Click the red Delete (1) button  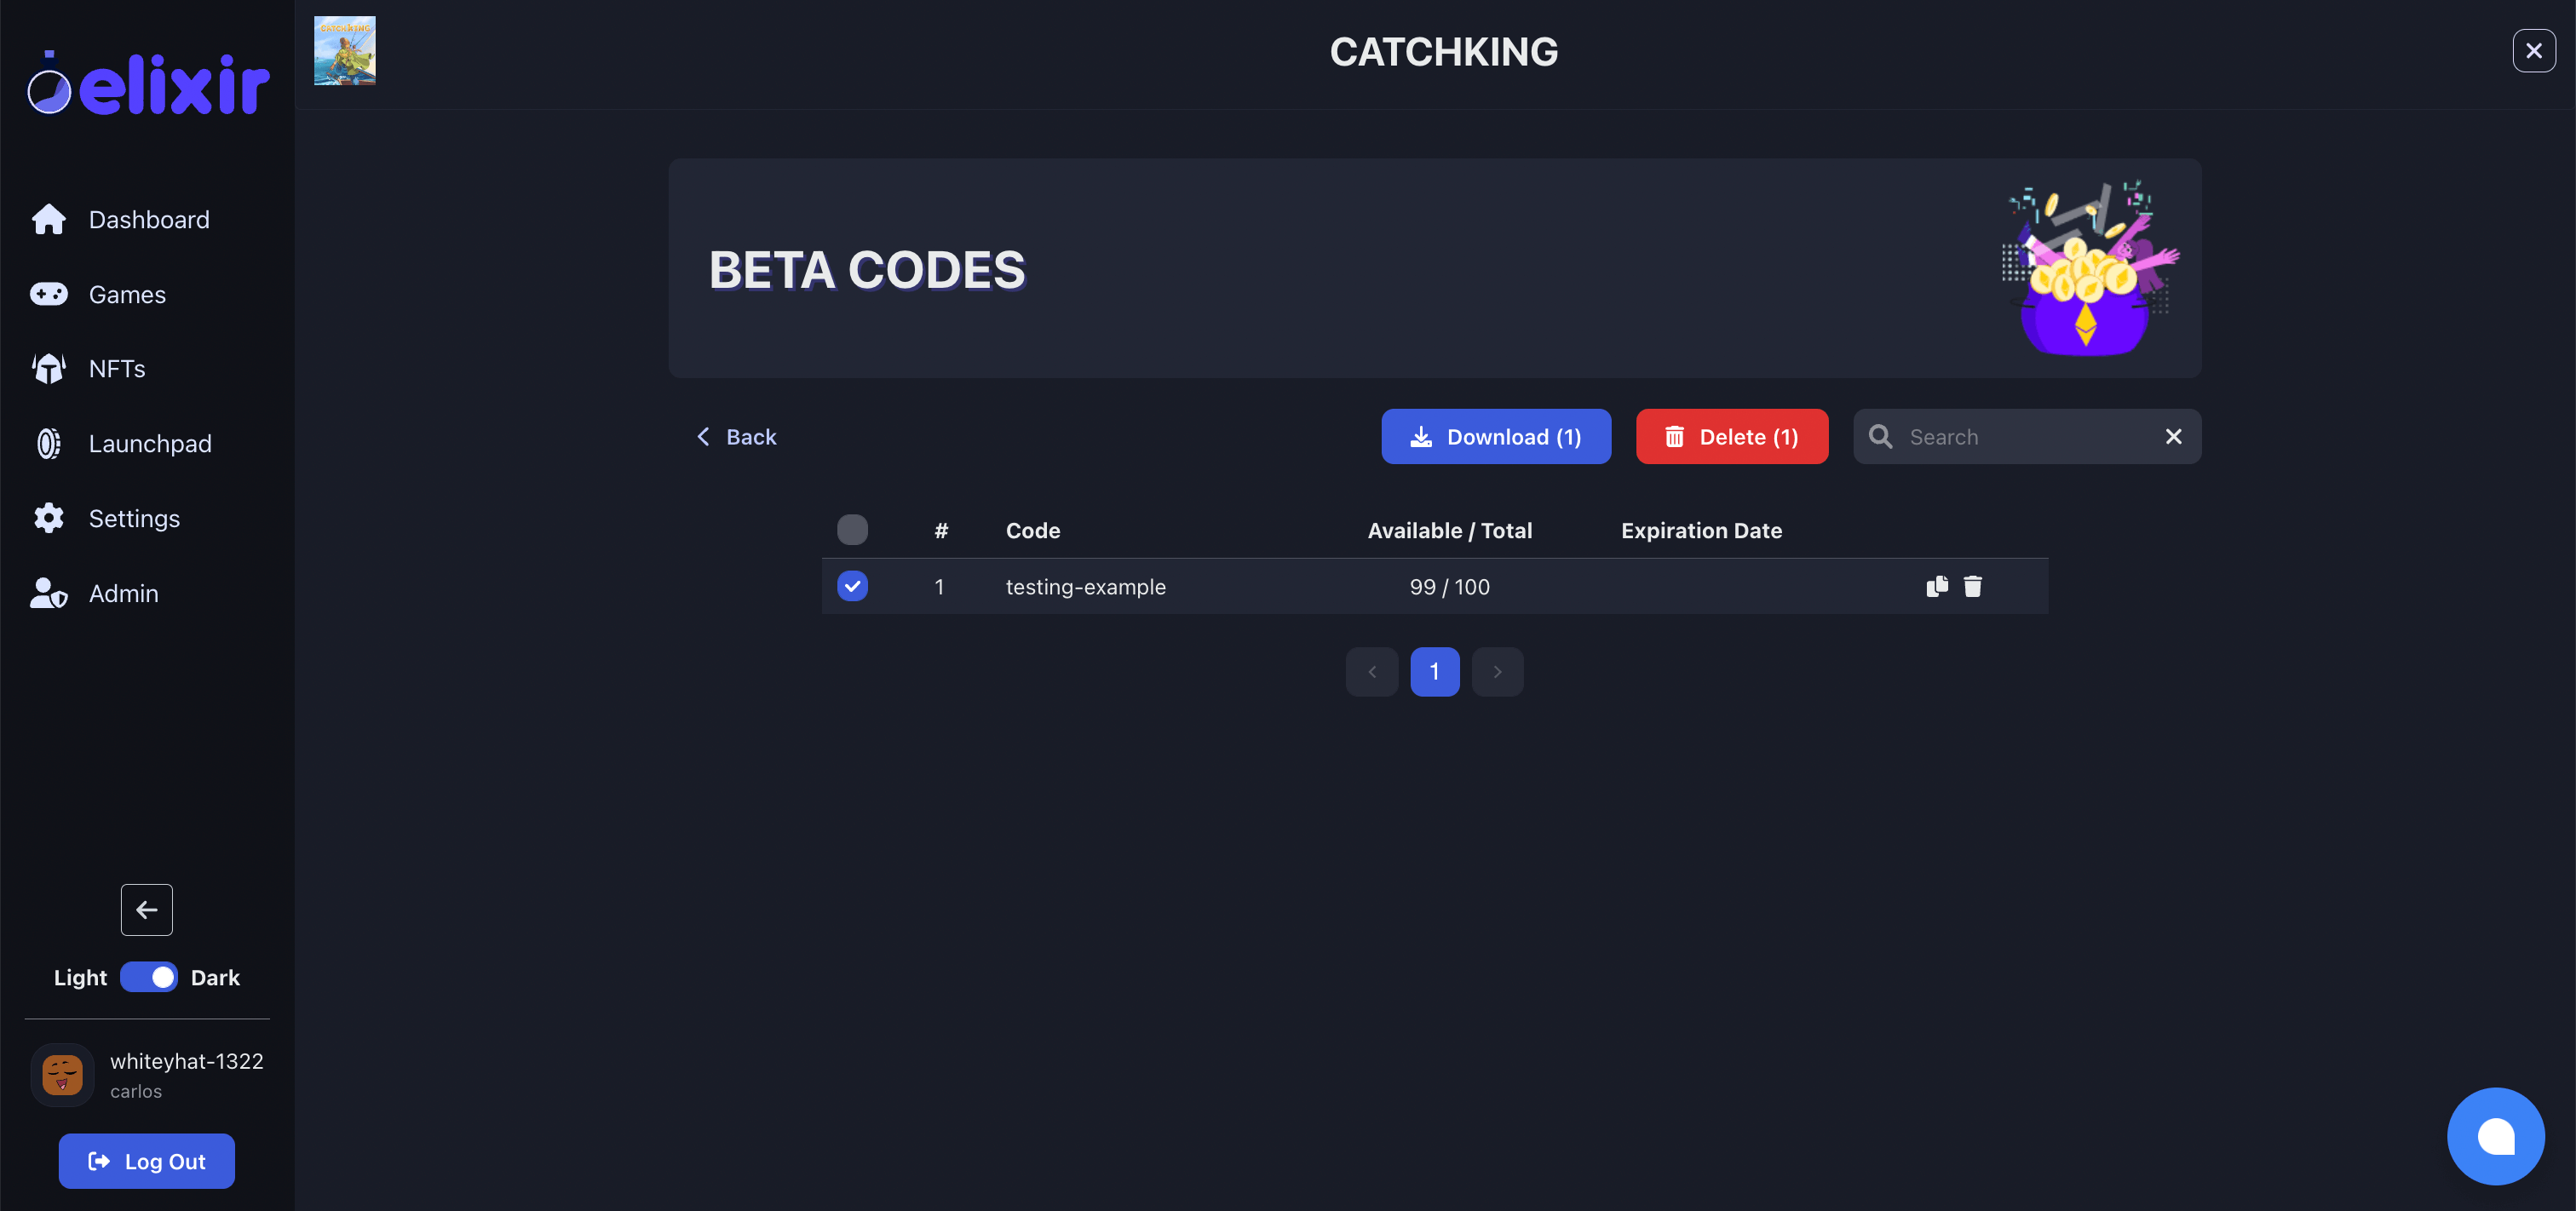pos(1732,436)
